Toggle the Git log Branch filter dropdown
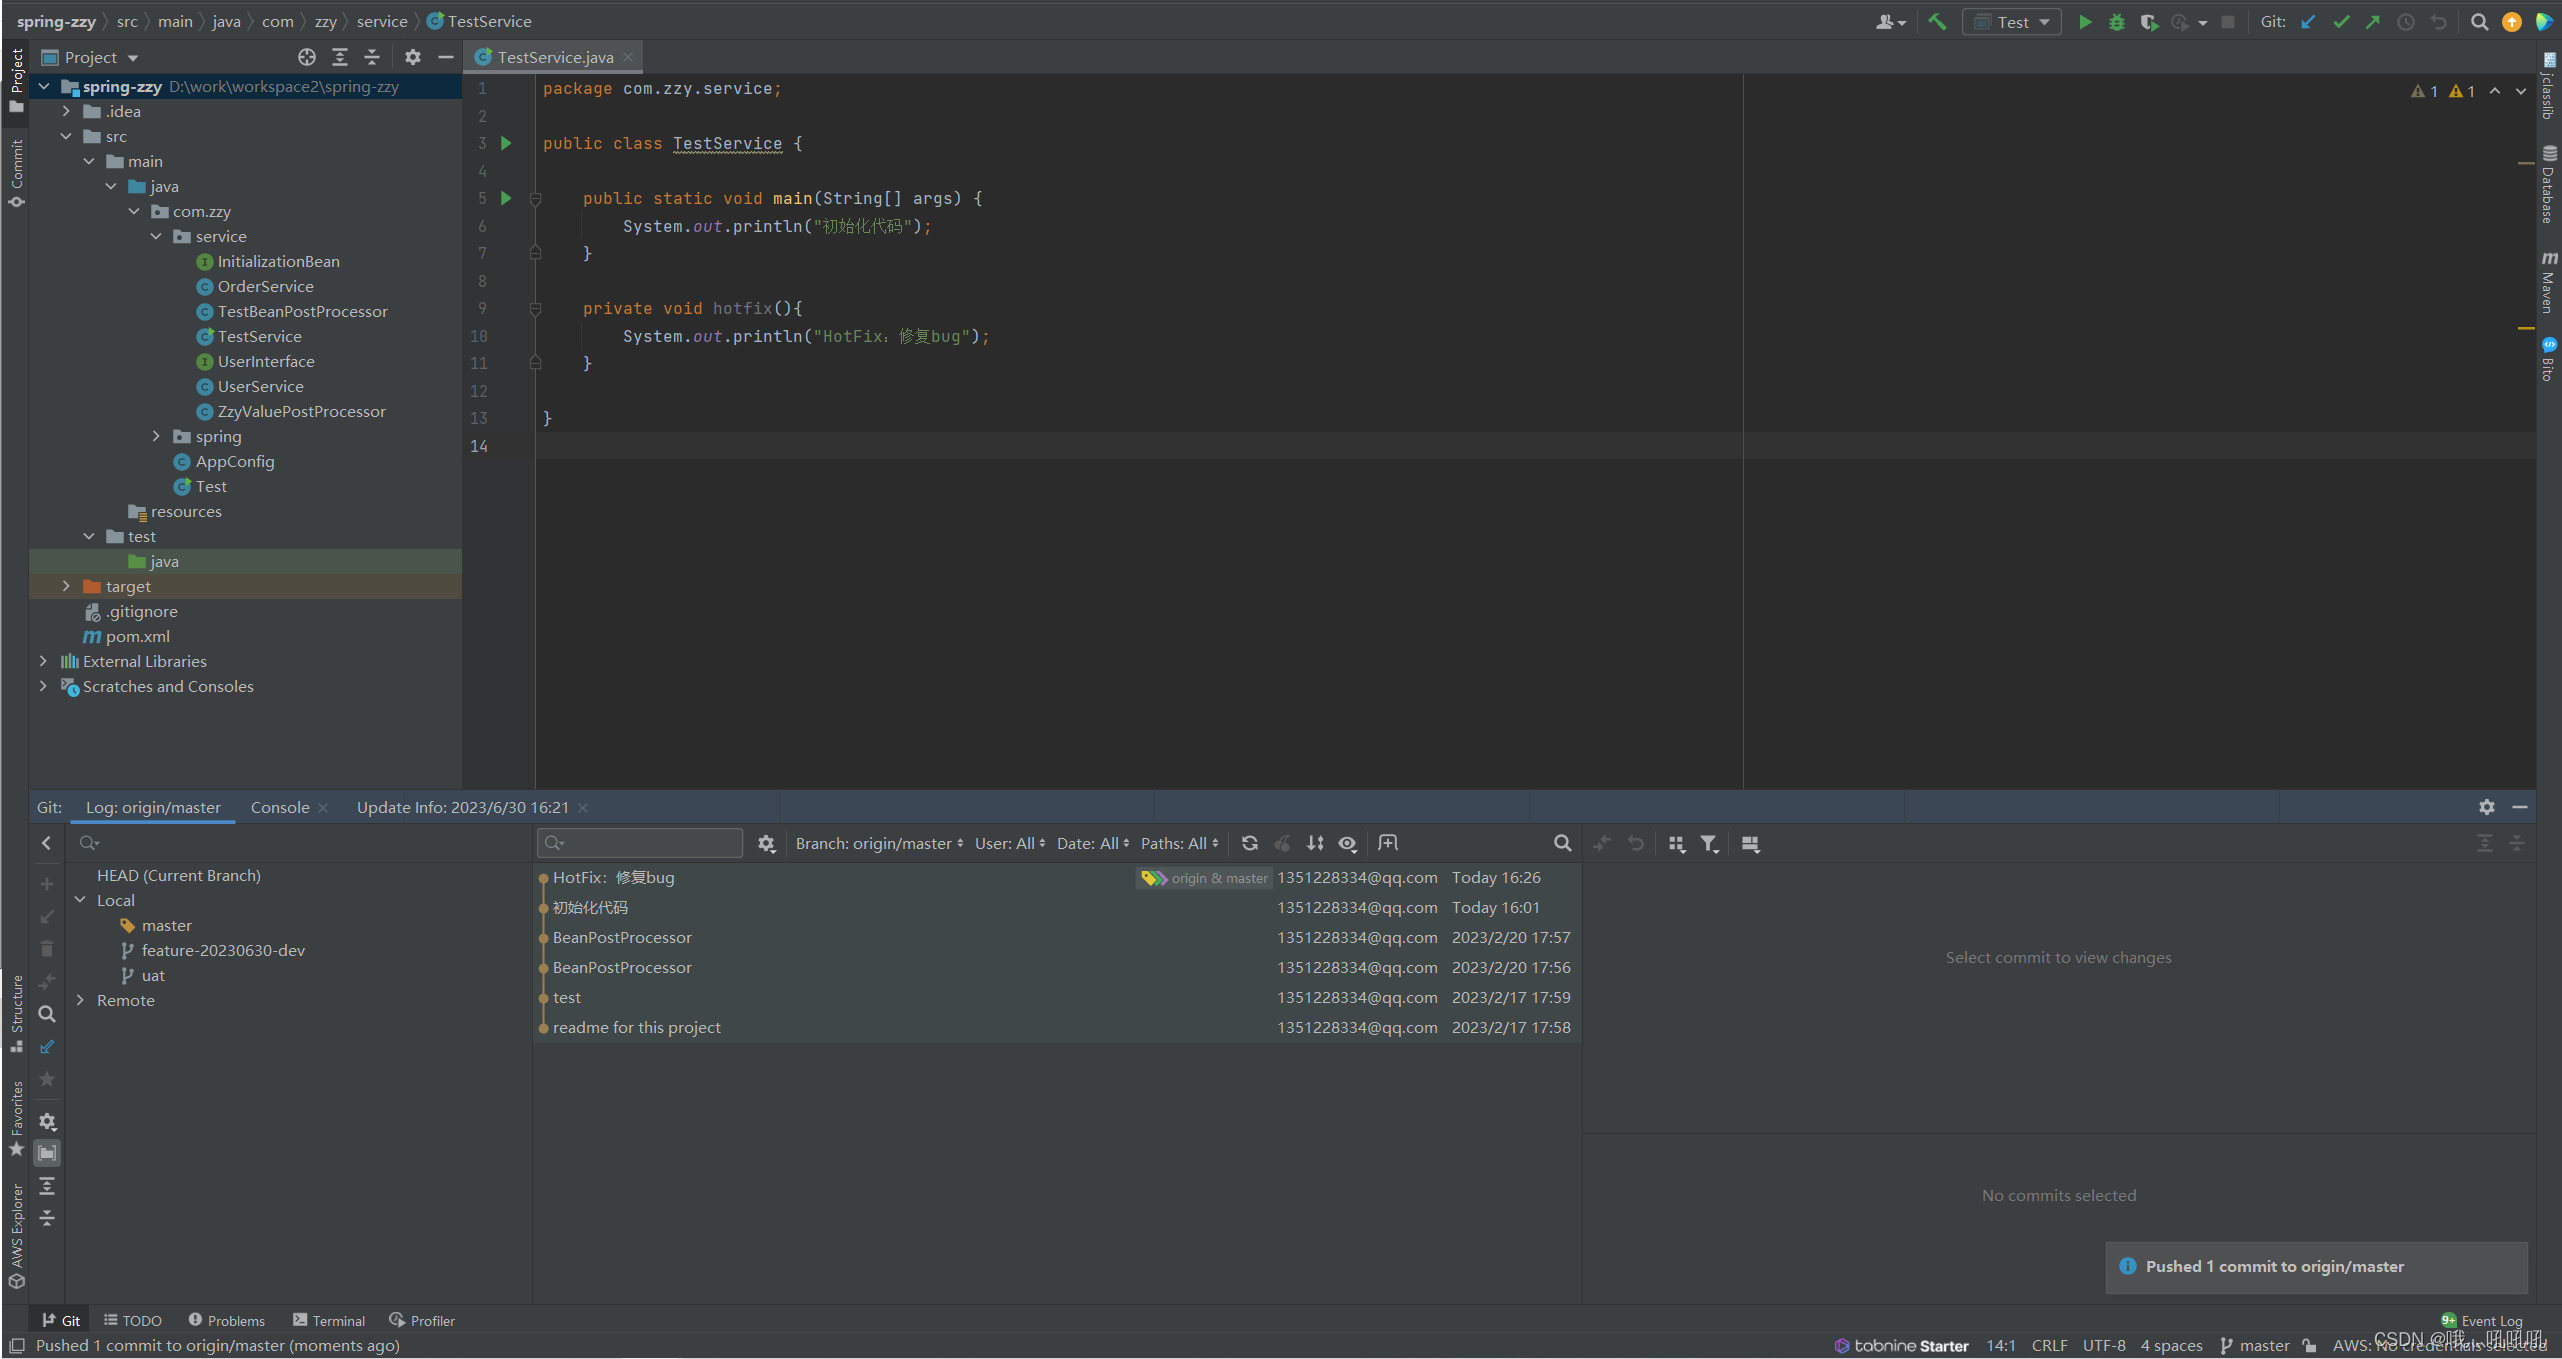Image resolution: width=2562 pixels, height=1359 pixels. tap(876, 842)
